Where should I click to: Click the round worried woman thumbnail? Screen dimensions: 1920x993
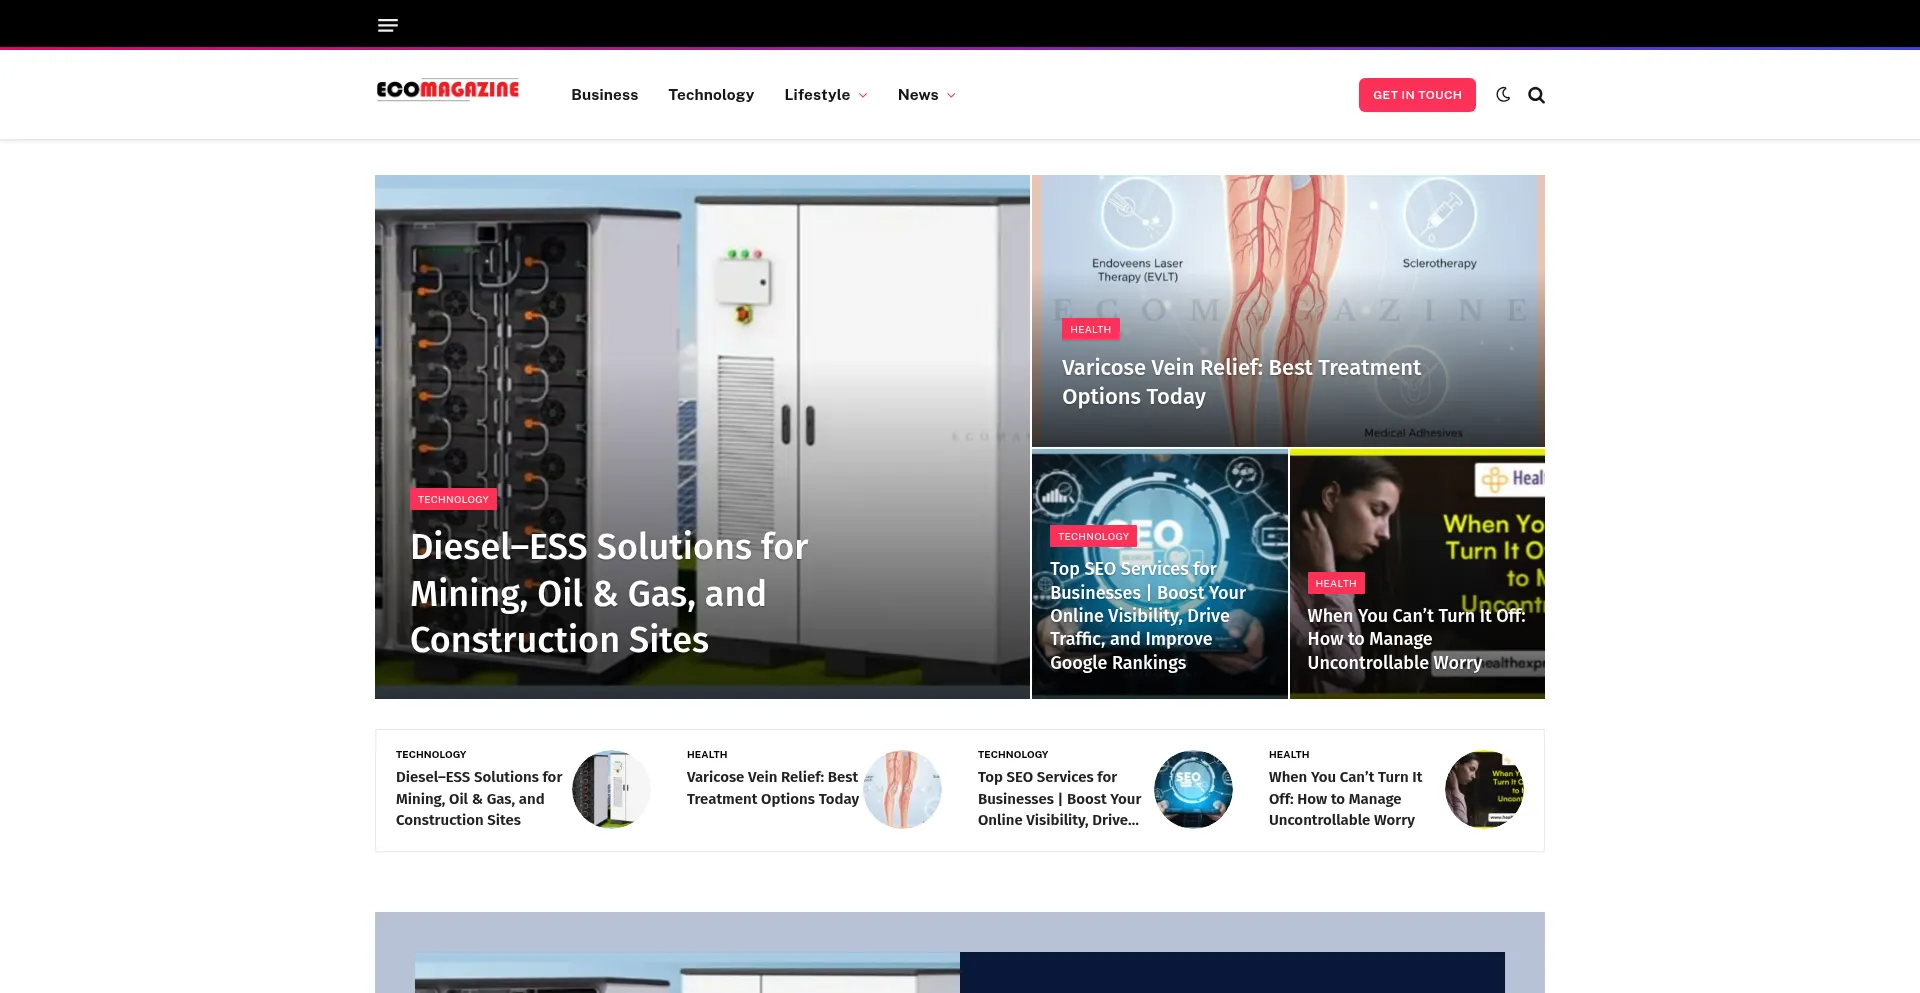pyautogui.click(x=1484, y=789)
